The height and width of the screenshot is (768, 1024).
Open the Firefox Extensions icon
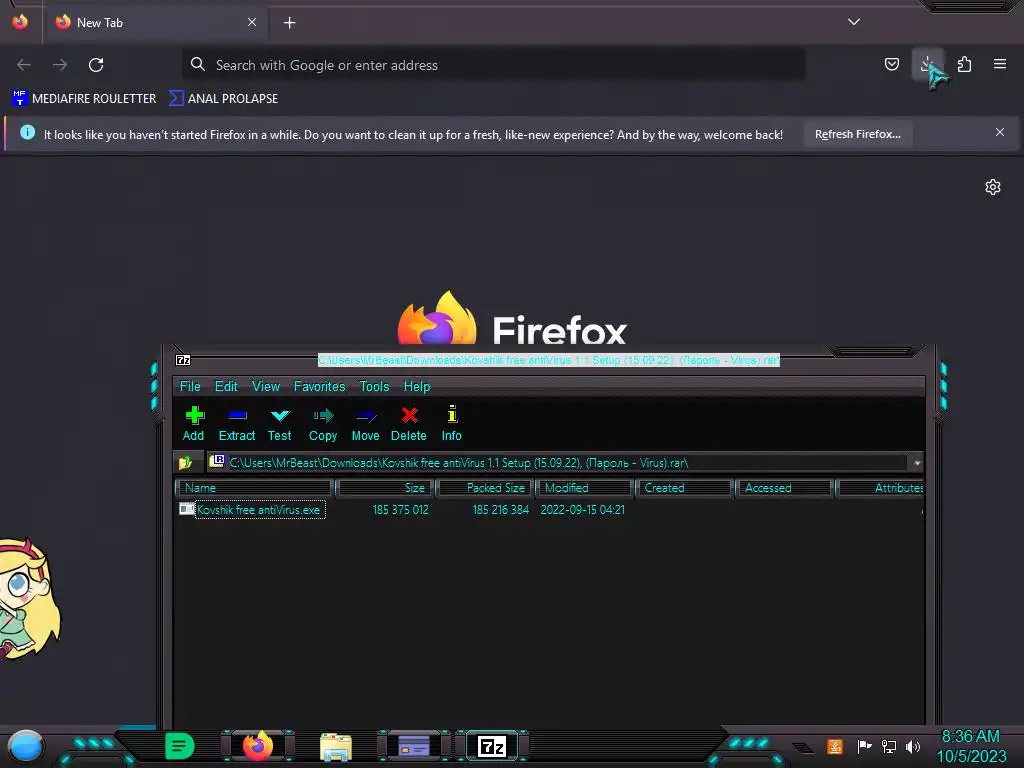coord(964,64)
